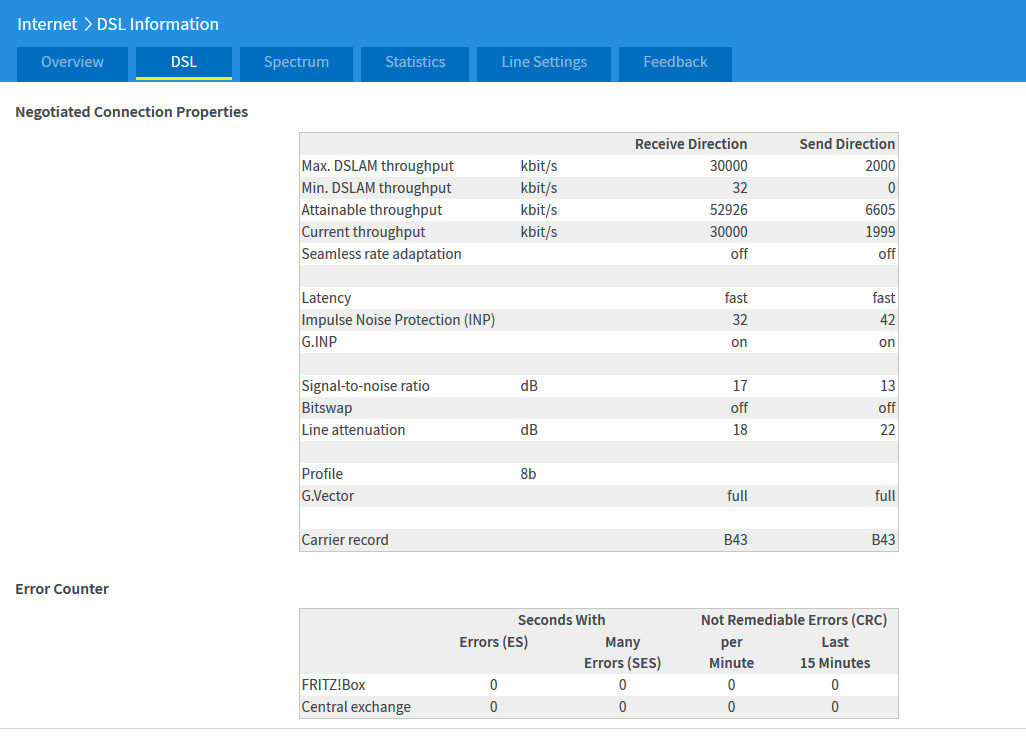Image resolution: width=1026 pixels, height=742 pixels.
Task: Click the Send Direction column header
Action: point(847,144)
